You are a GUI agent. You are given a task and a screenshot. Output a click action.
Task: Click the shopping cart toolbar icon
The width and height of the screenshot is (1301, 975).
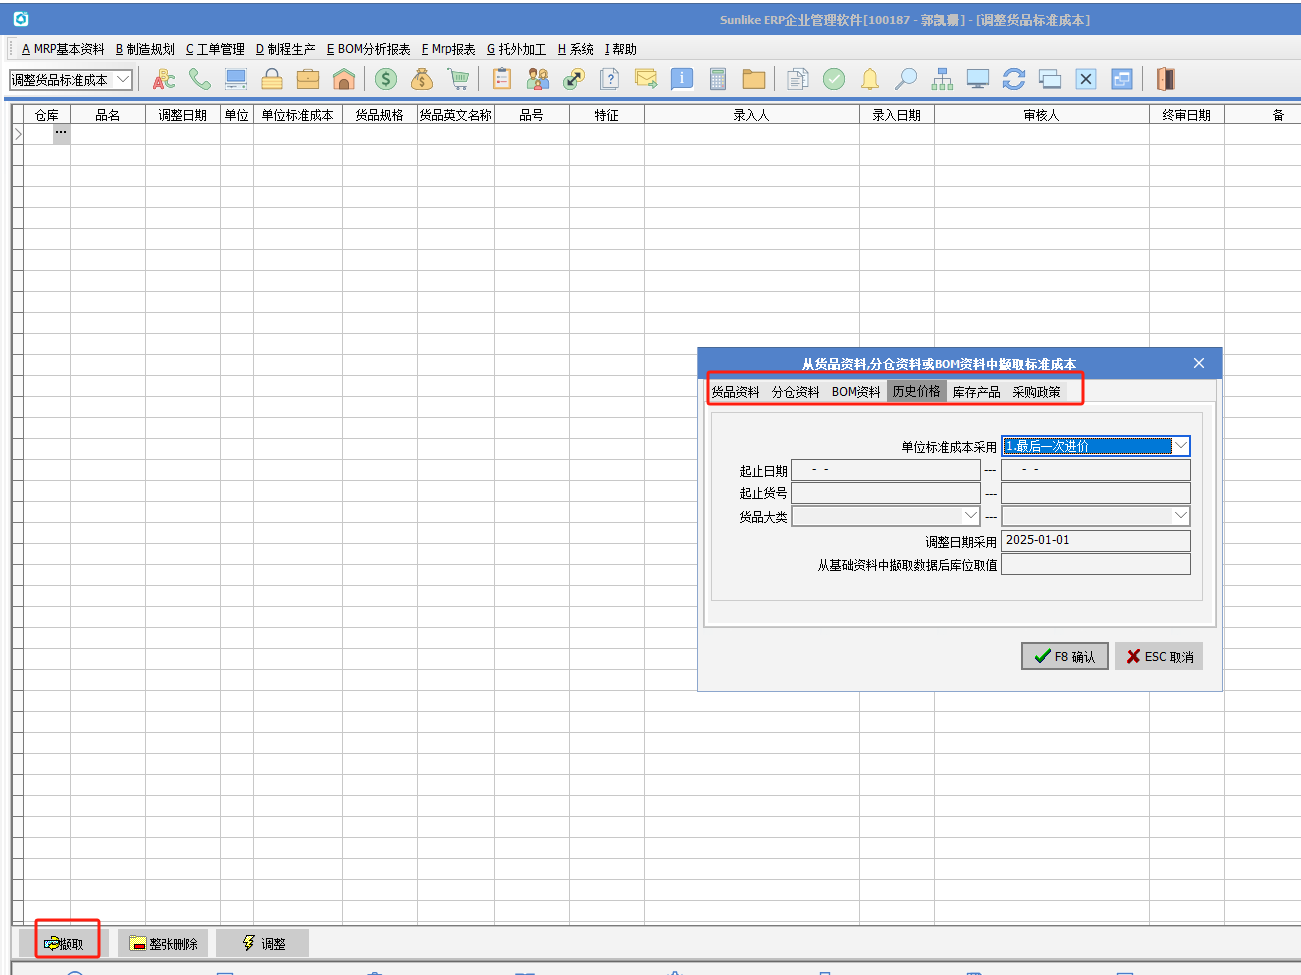point(458,79)
